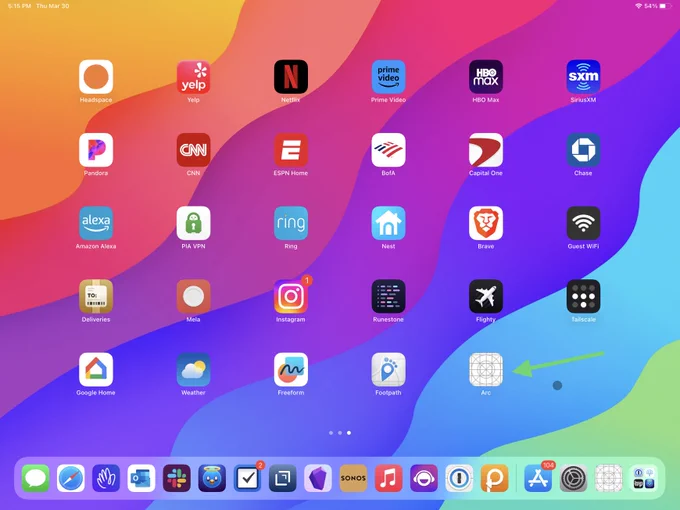Open the Chase app
The height and width of the screenshot is (510, 680).
(583, 150)
